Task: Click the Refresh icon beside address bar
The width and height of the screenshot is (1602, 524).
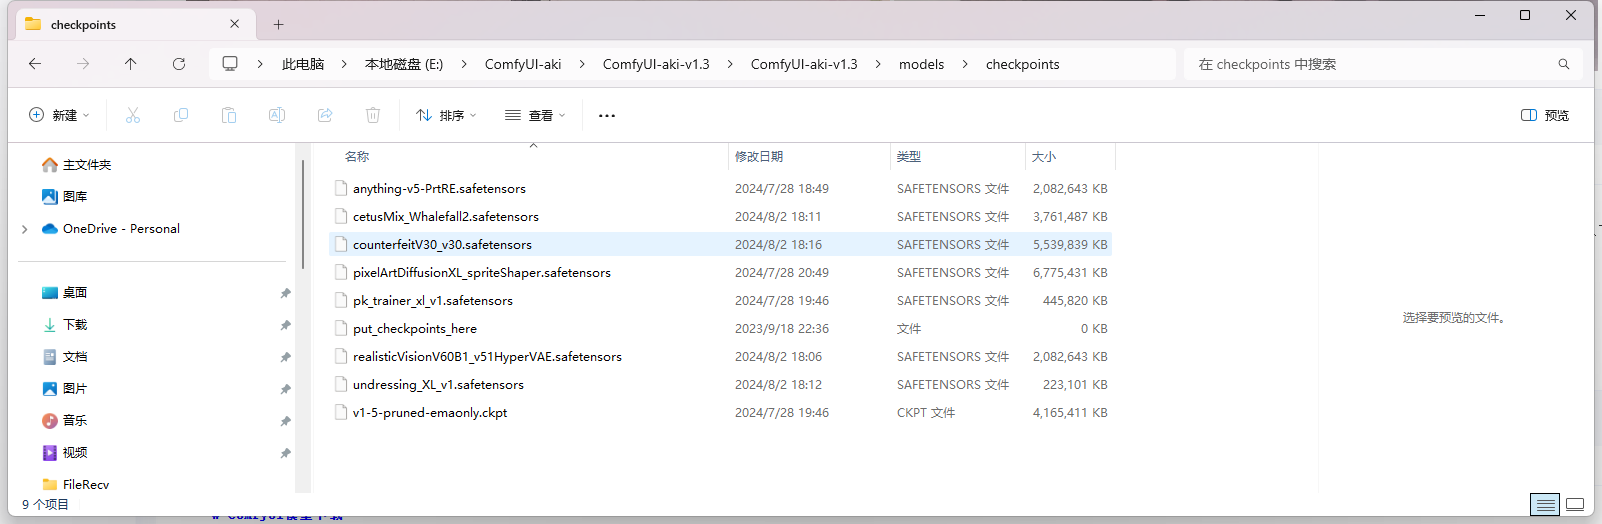Action: (x=179, y=64)
